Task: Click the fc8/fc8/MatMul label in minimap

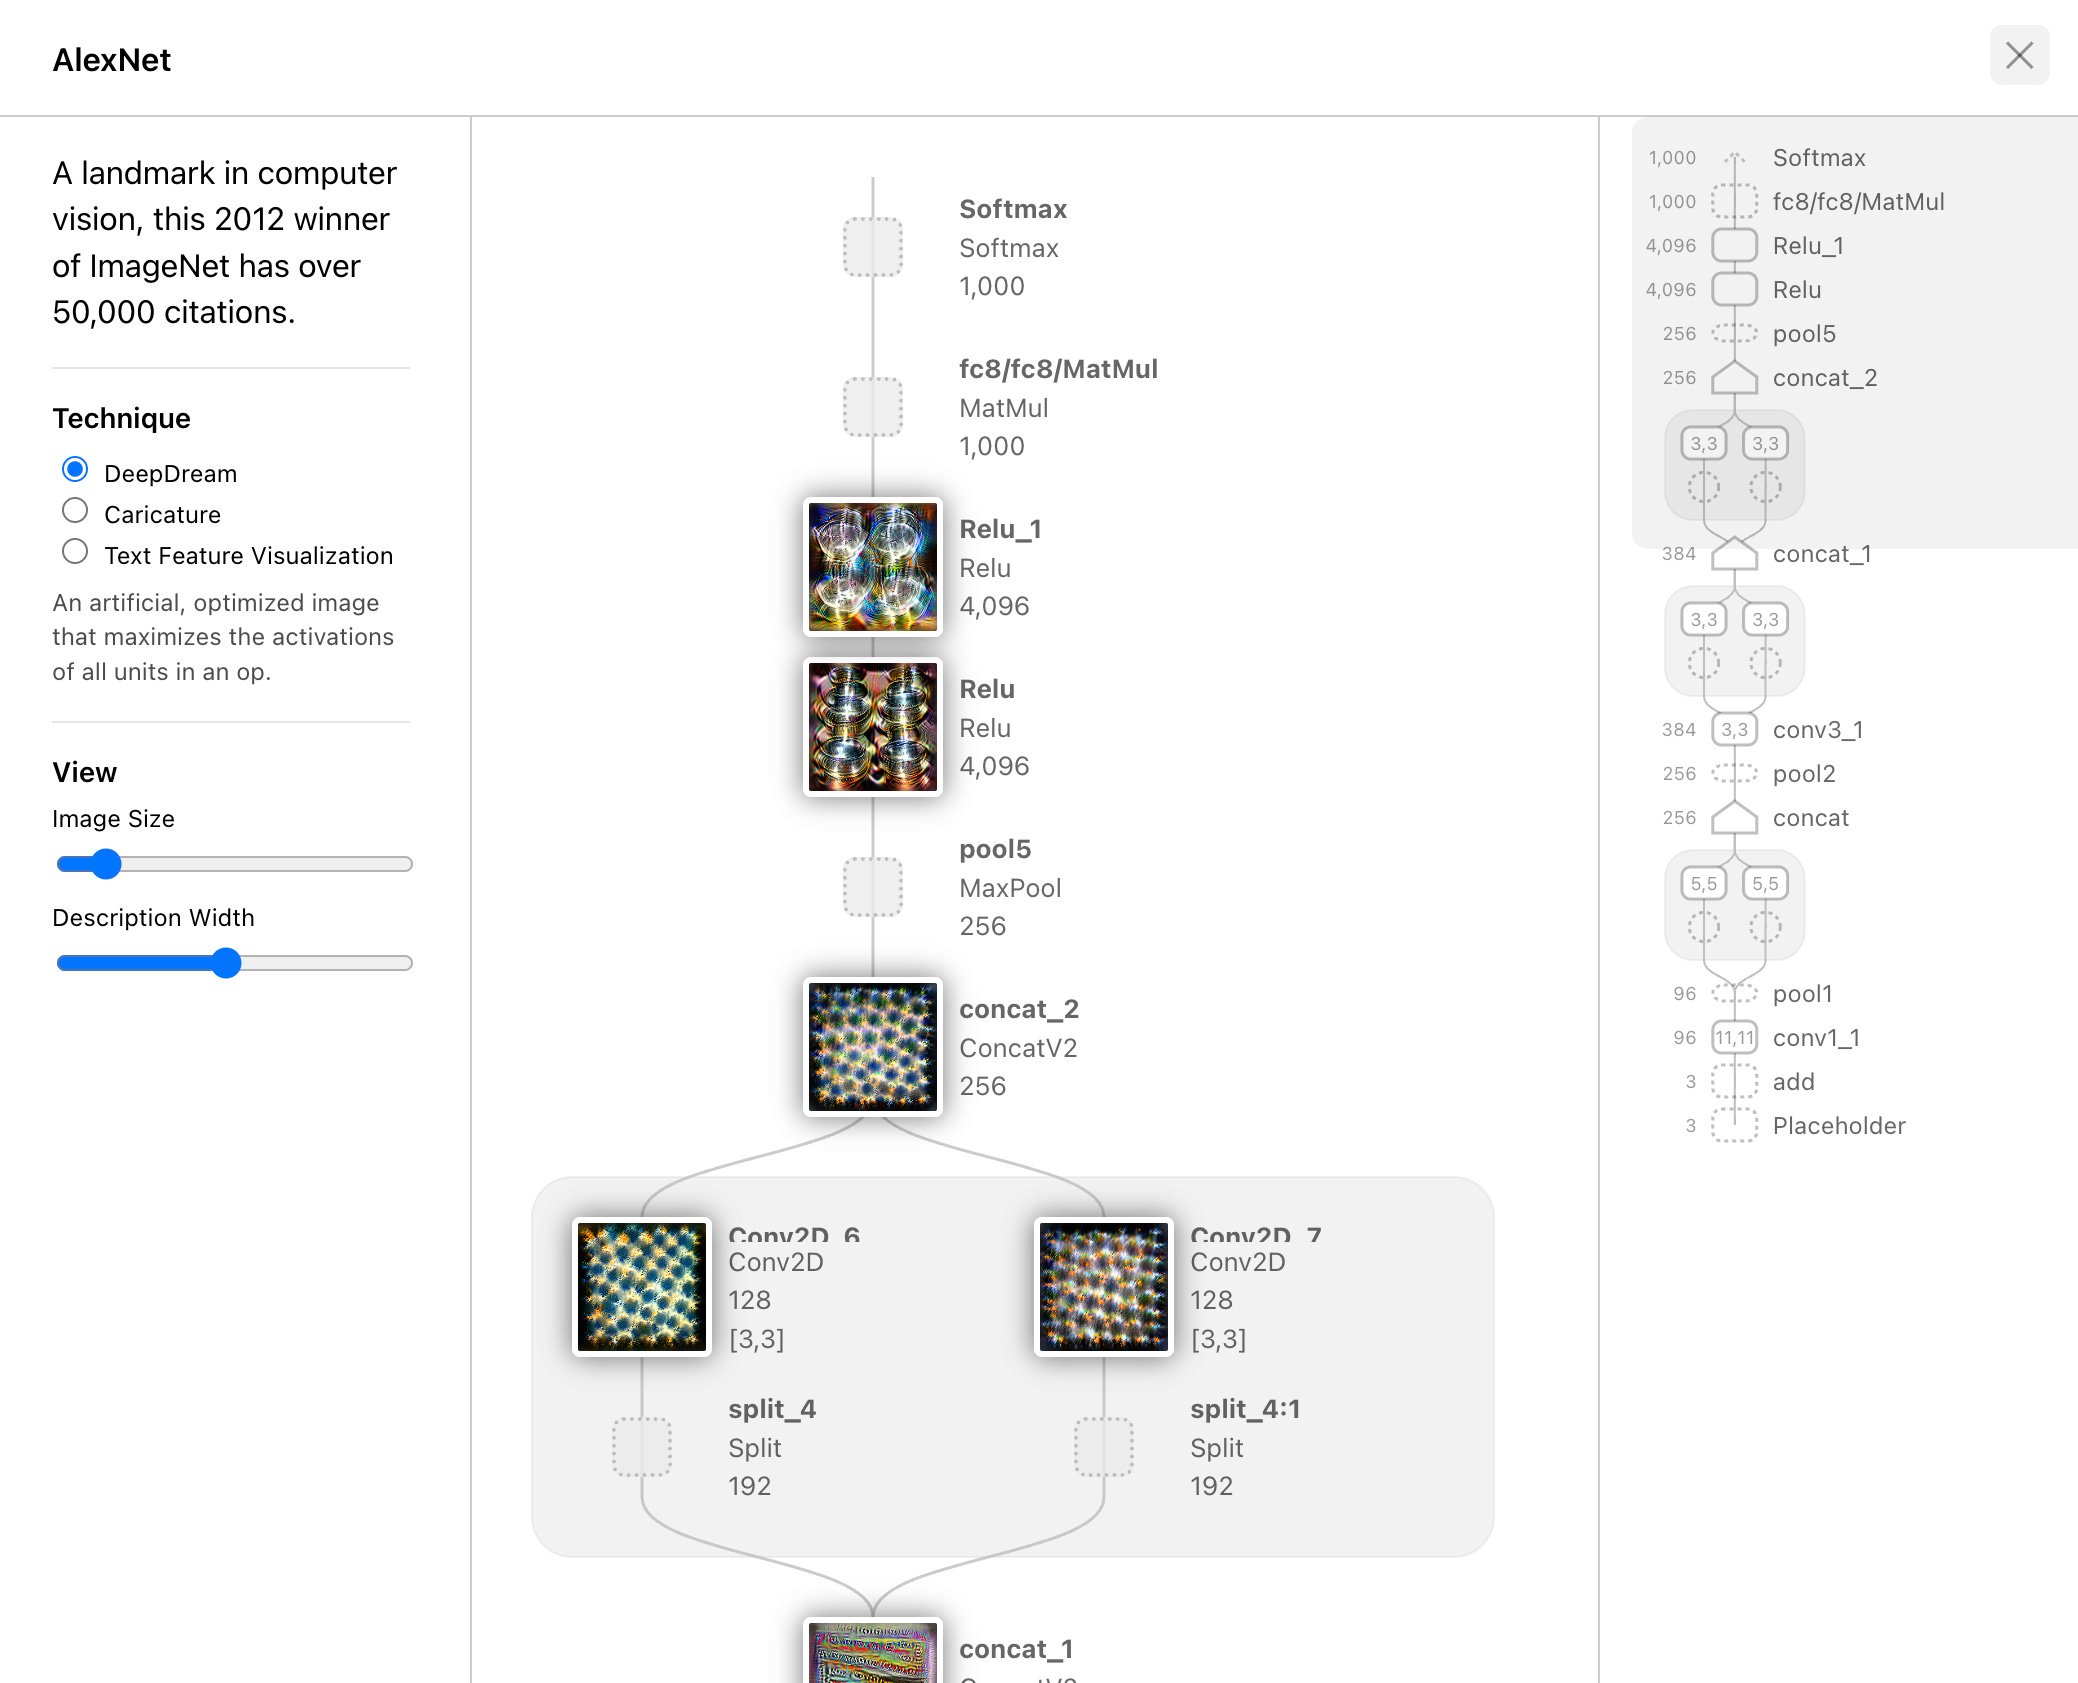Action: (x=1858, y=202)
